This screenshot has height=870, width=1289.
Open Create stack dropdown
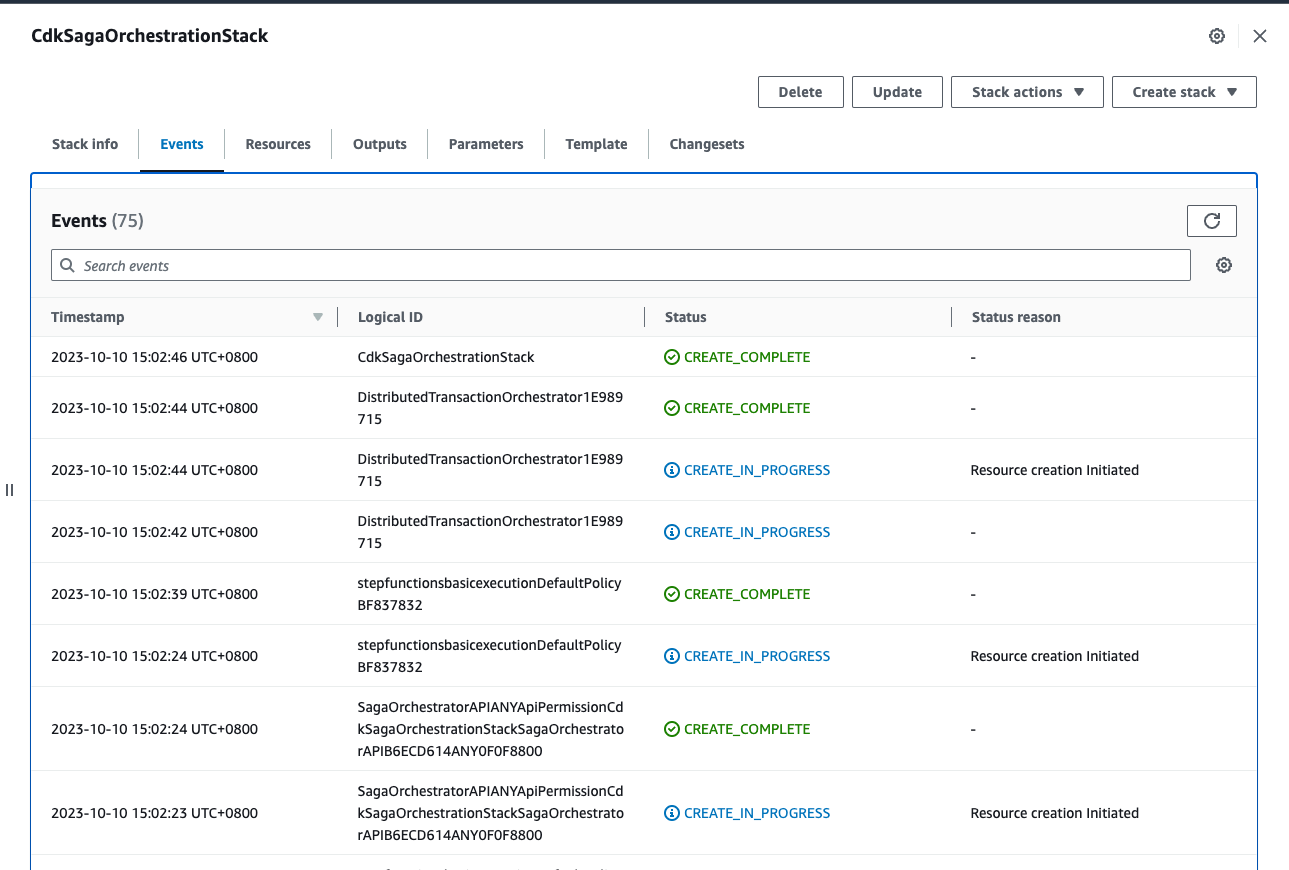coord(1184,92)
